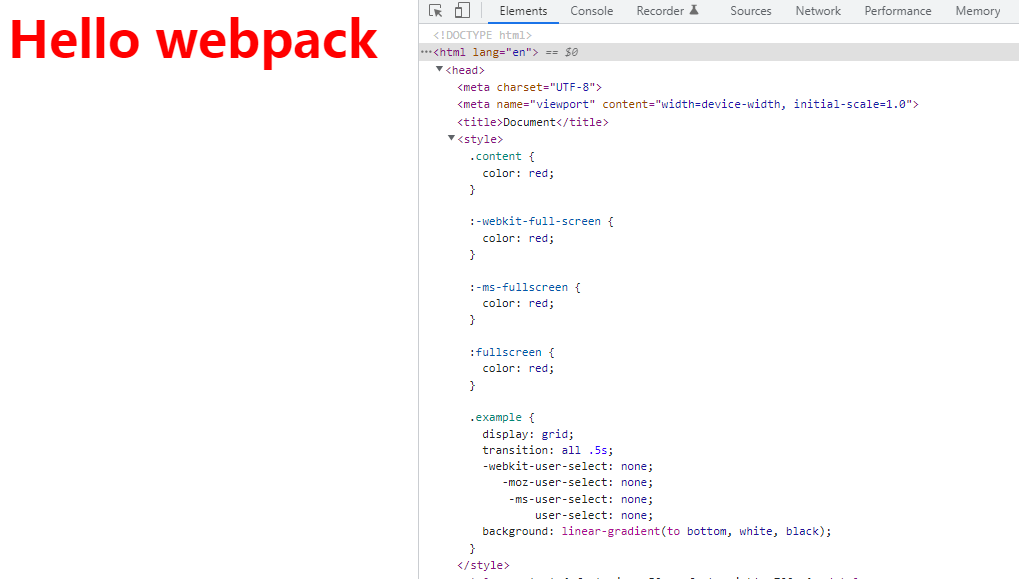Click the Recorder flask icon
This screenshot has width=1019, height=579.
(x=694, y=10)
